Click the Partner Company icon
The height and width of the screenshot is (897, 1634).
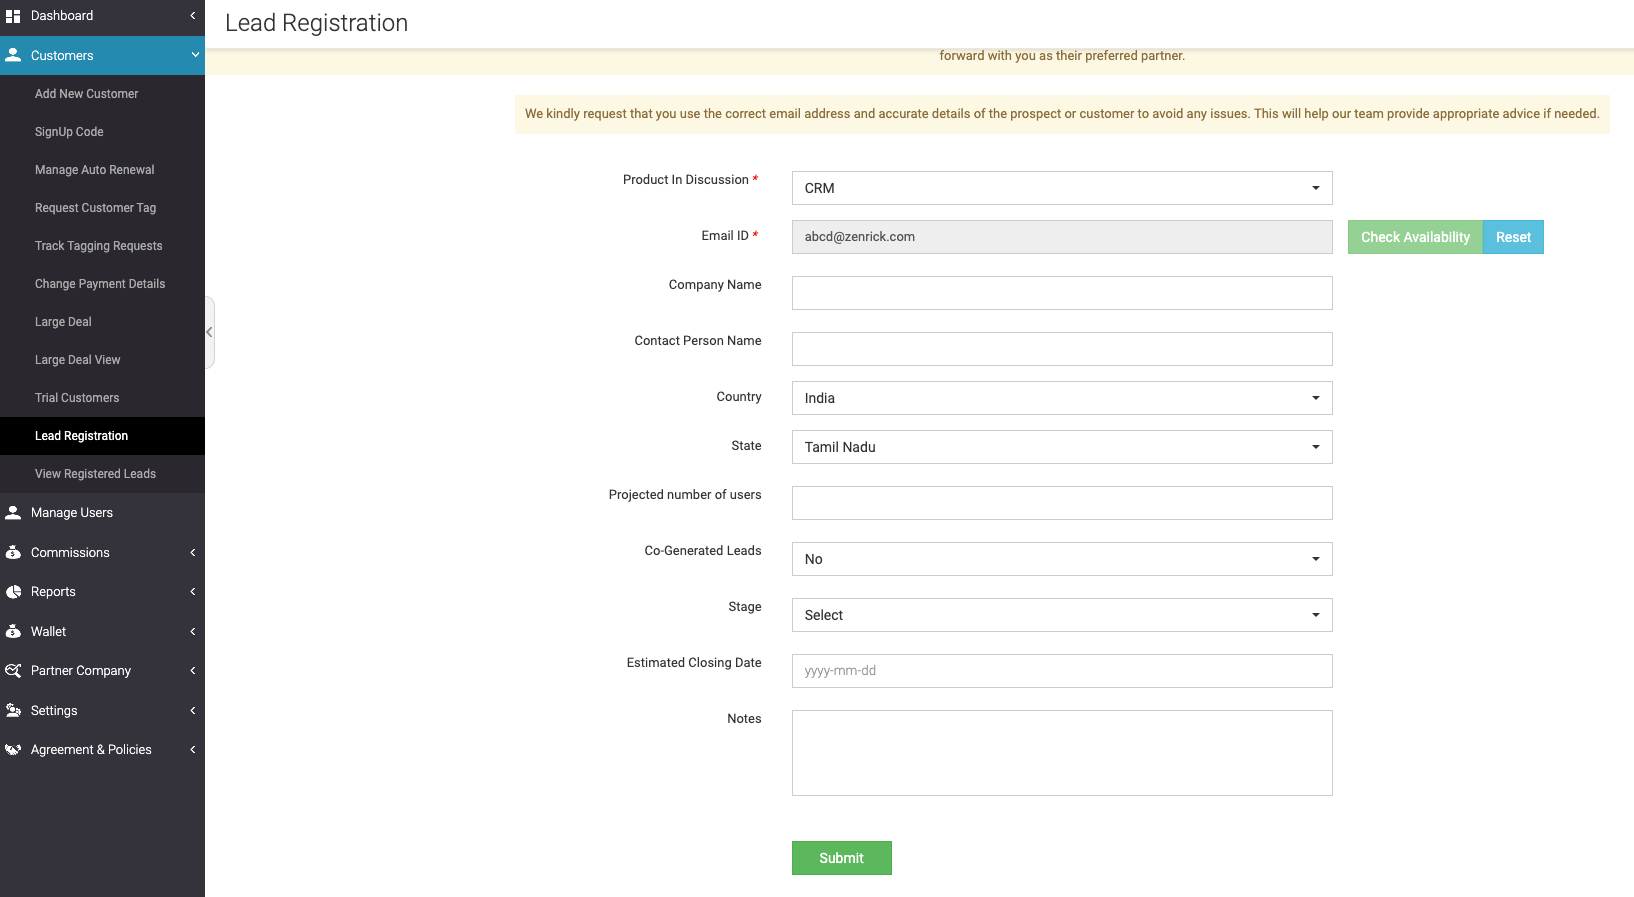pyautogui.click(x=13, y=671)
